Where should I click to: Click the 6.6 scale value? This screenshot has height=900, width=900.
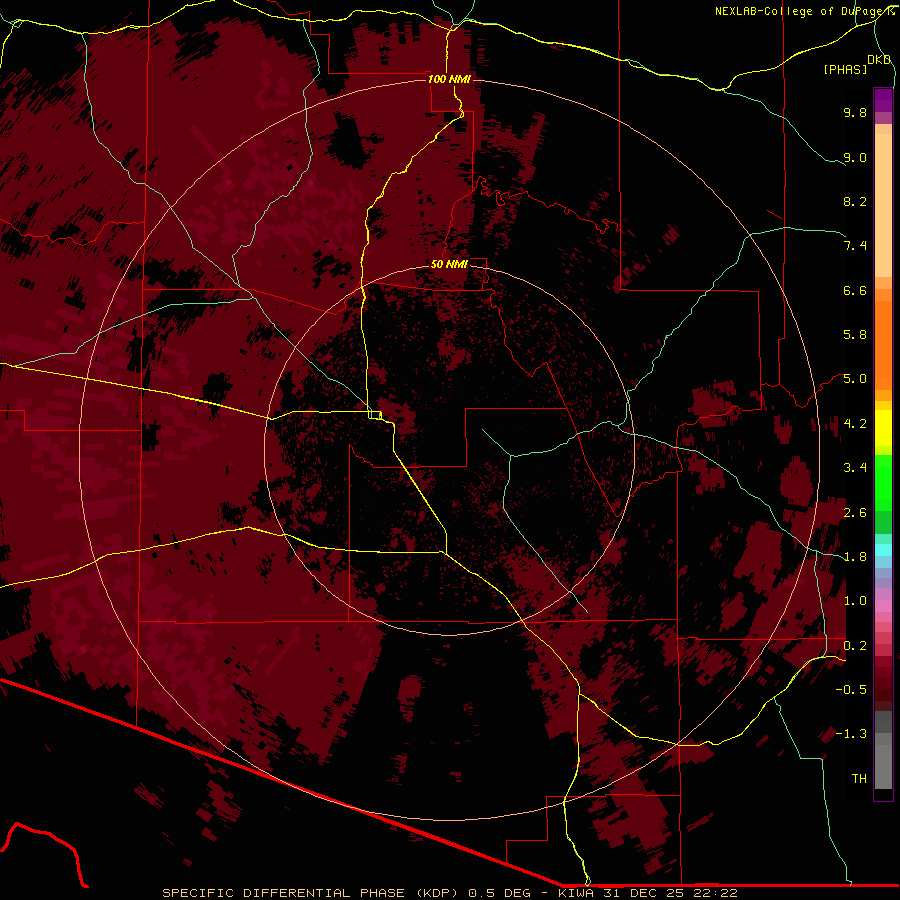click(x=855, y=290)
